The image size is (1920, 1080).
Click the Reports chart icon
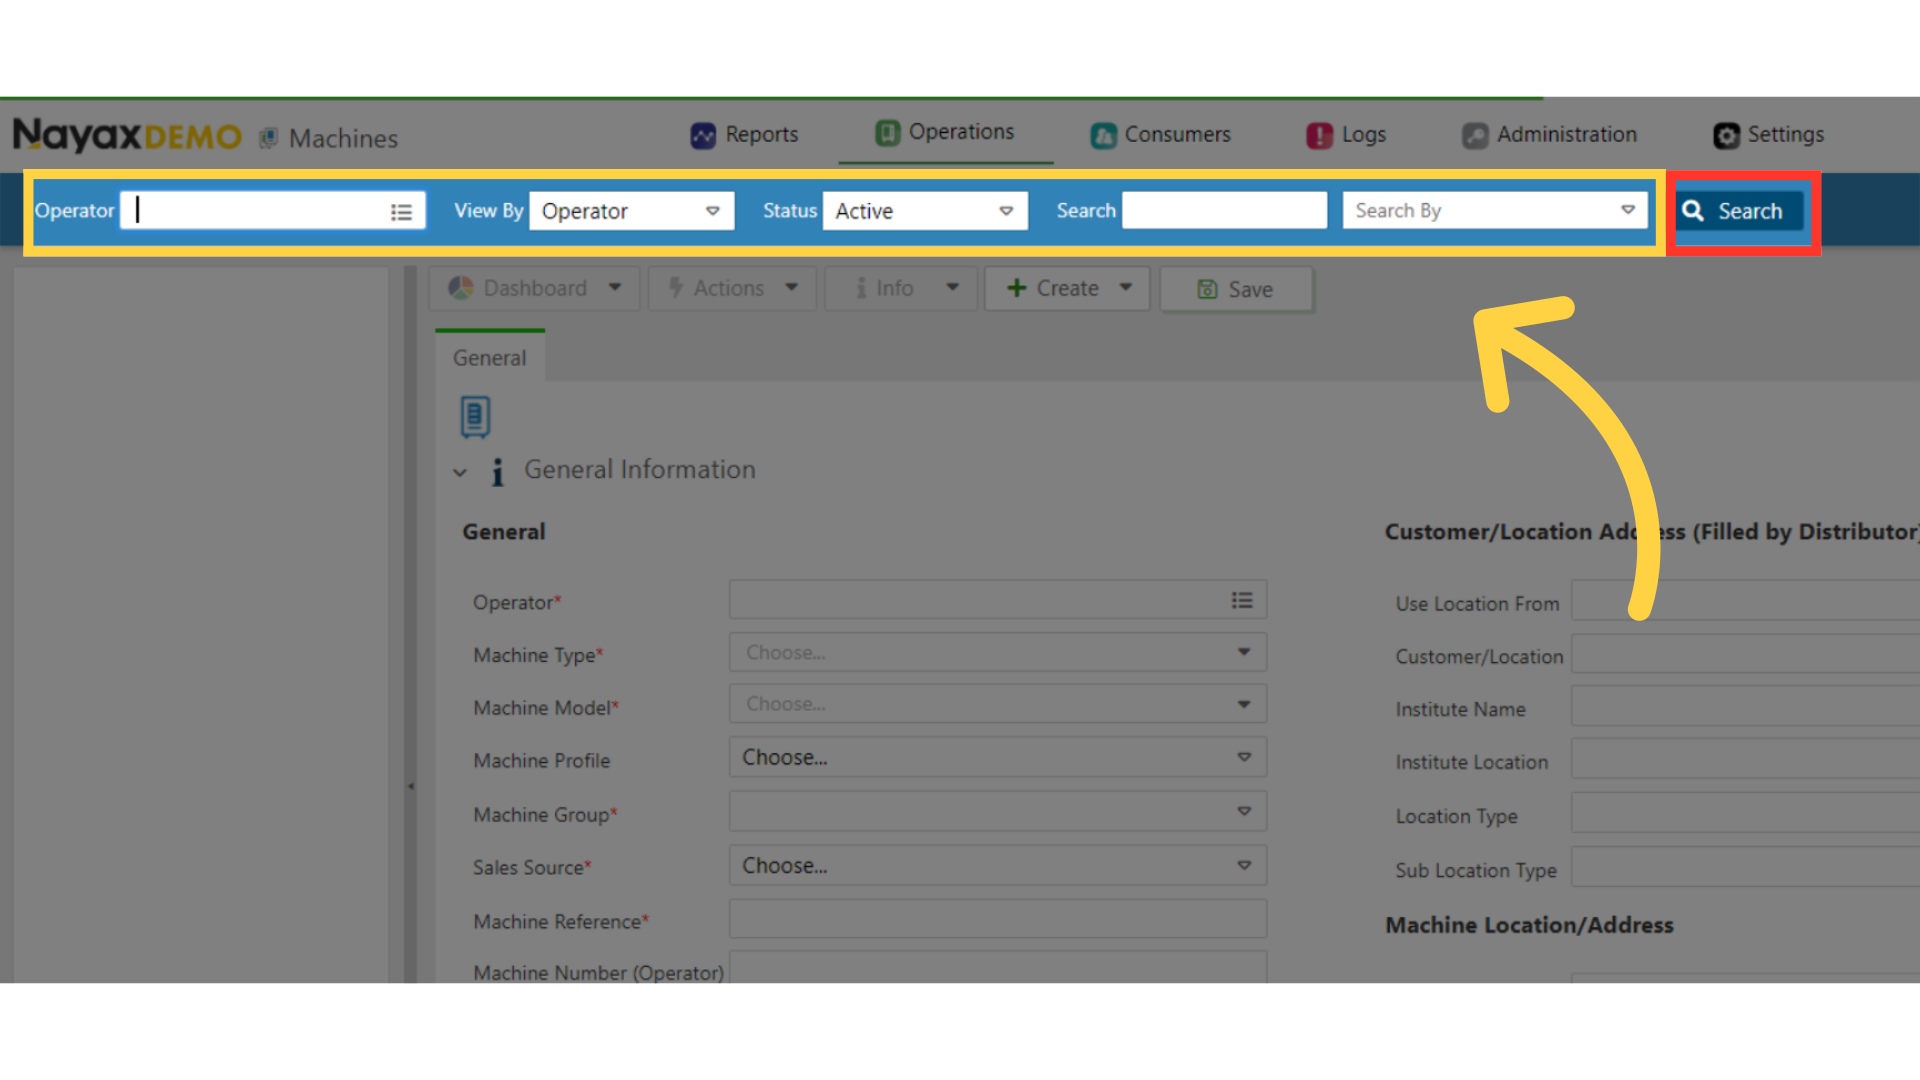click(703, 135)
